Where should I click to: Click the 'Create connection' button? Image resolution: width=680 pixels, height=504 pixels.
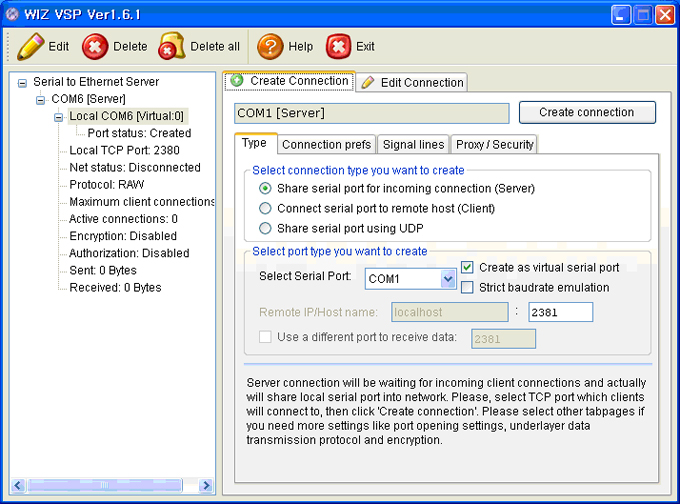point(587,112)
